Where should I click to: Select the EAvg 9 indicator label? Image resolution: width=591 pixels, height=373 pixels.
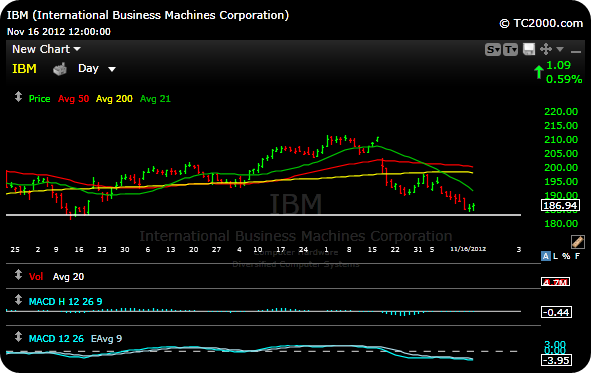click(x=106, y=339)
